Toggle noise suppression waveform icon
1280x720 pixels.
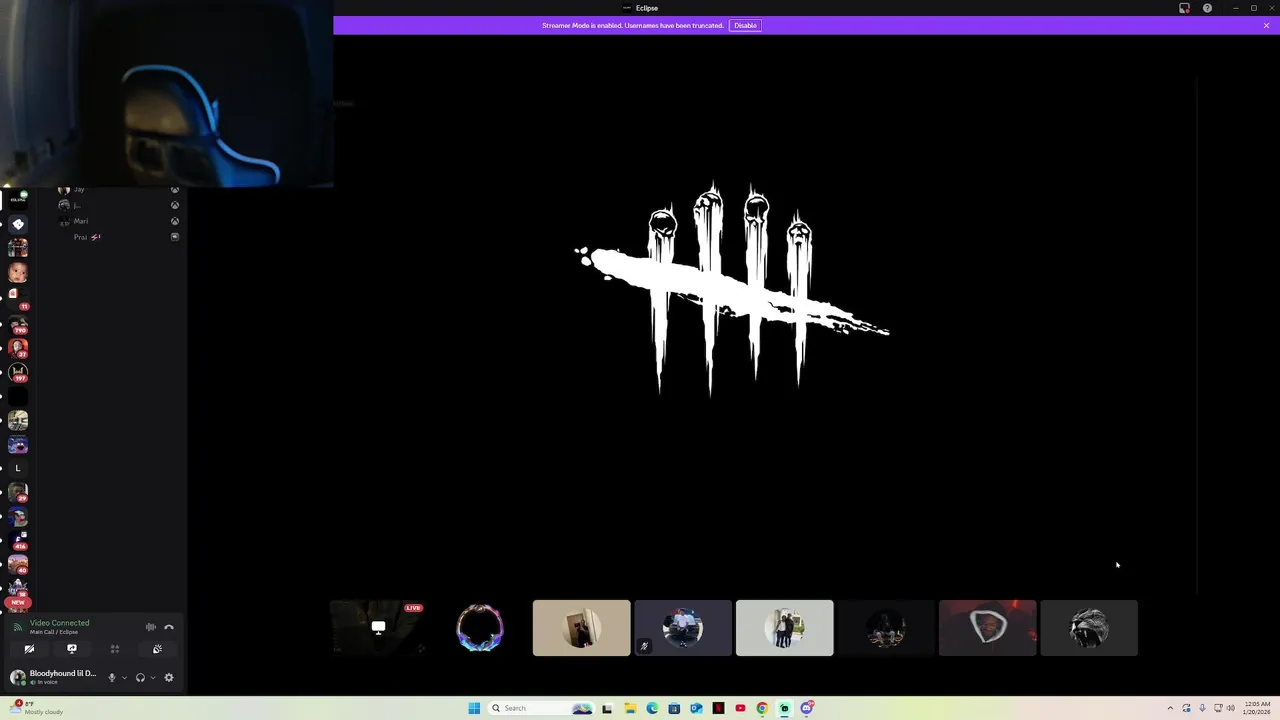[x=150, y=627]
